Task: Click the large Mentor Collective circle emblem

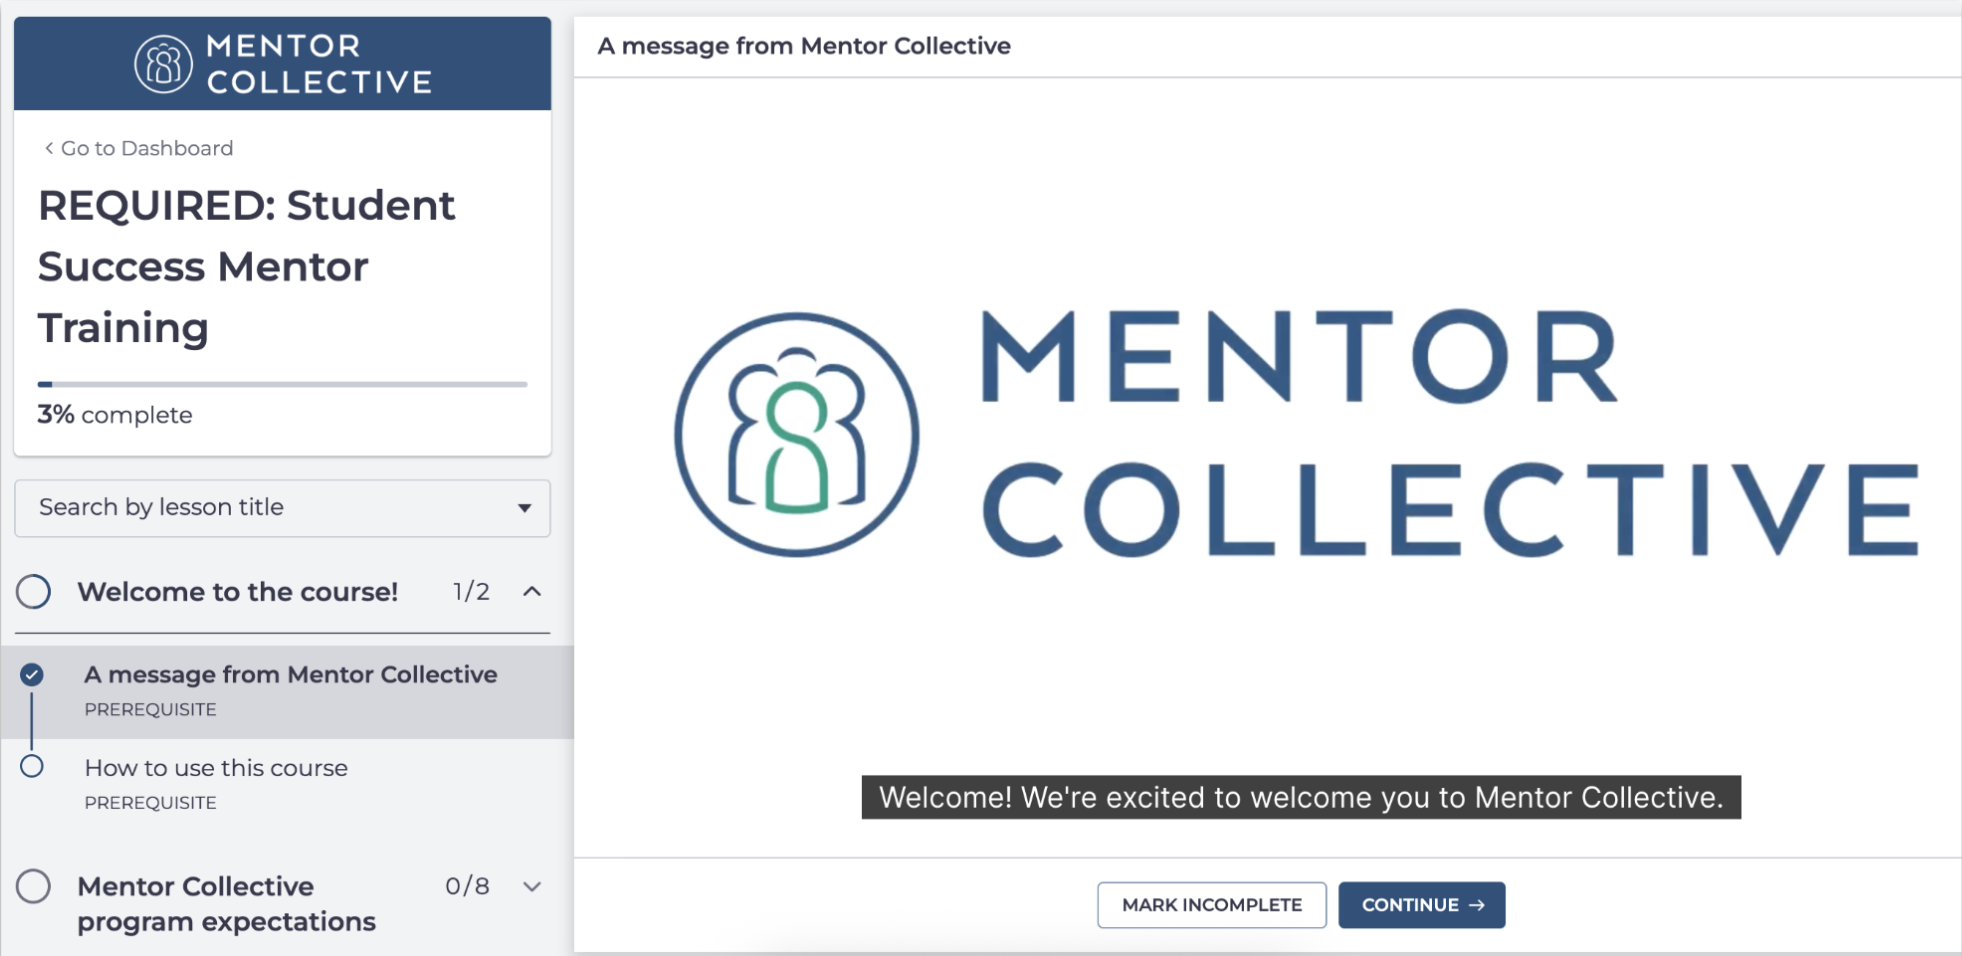Action: pyautogui.click(x=796, y=434)
